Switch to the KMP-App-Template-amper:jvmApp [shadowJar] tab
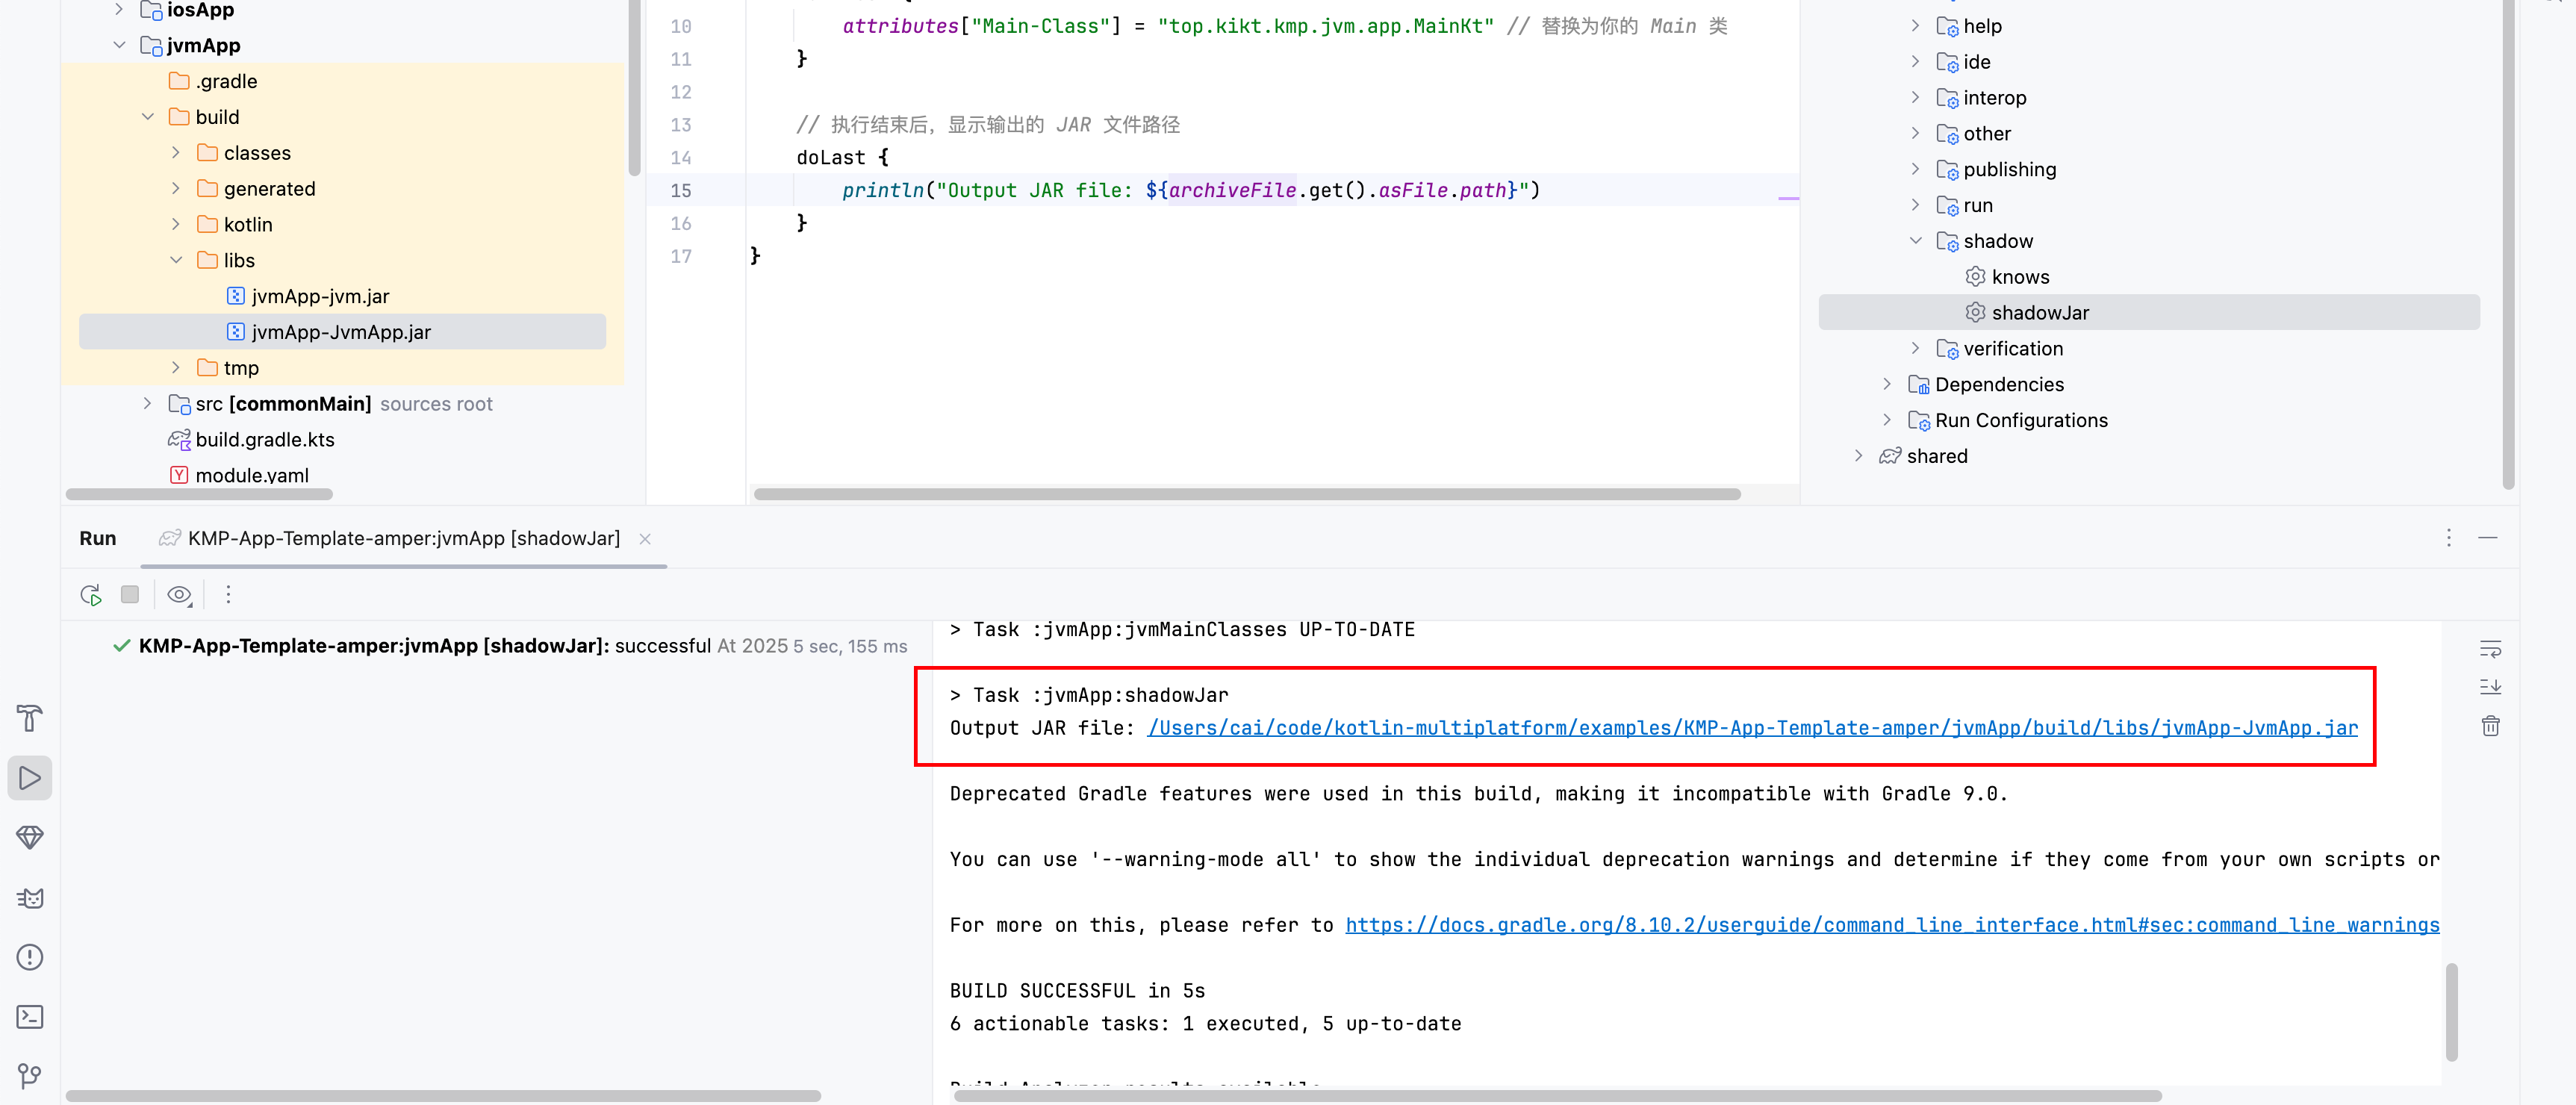2576x1105 pixels. (403, 538)
